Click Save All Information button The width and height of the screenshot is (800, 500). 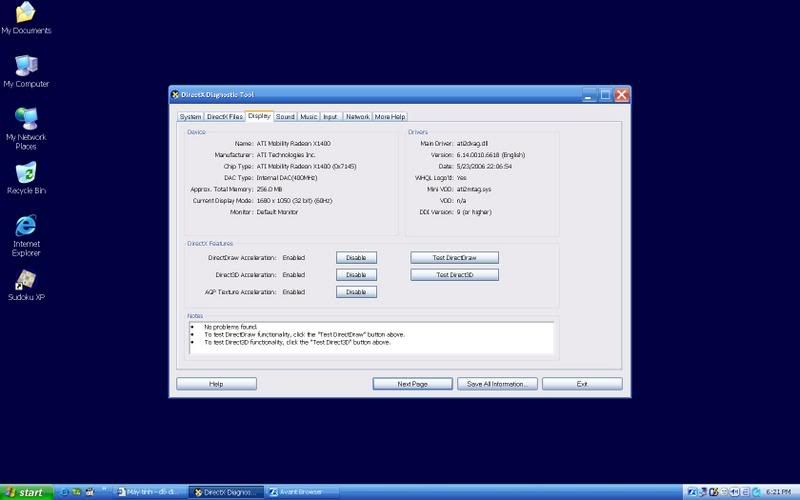point(497,384)
